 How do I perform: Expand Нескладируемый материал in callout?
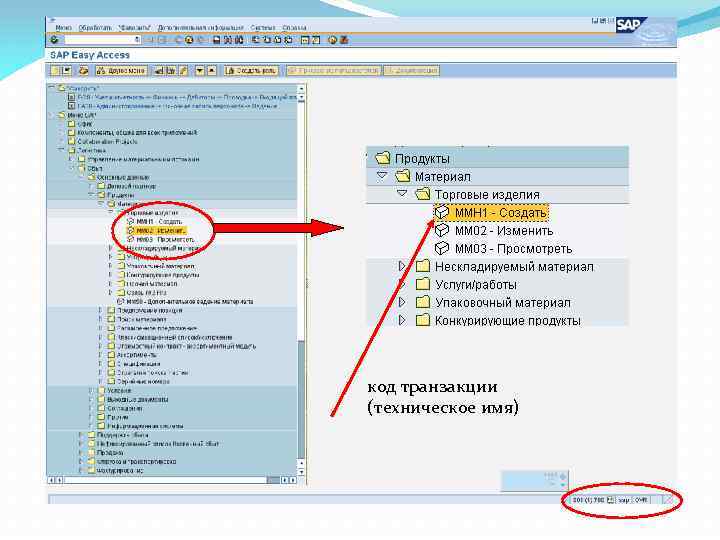pos(402,266)
